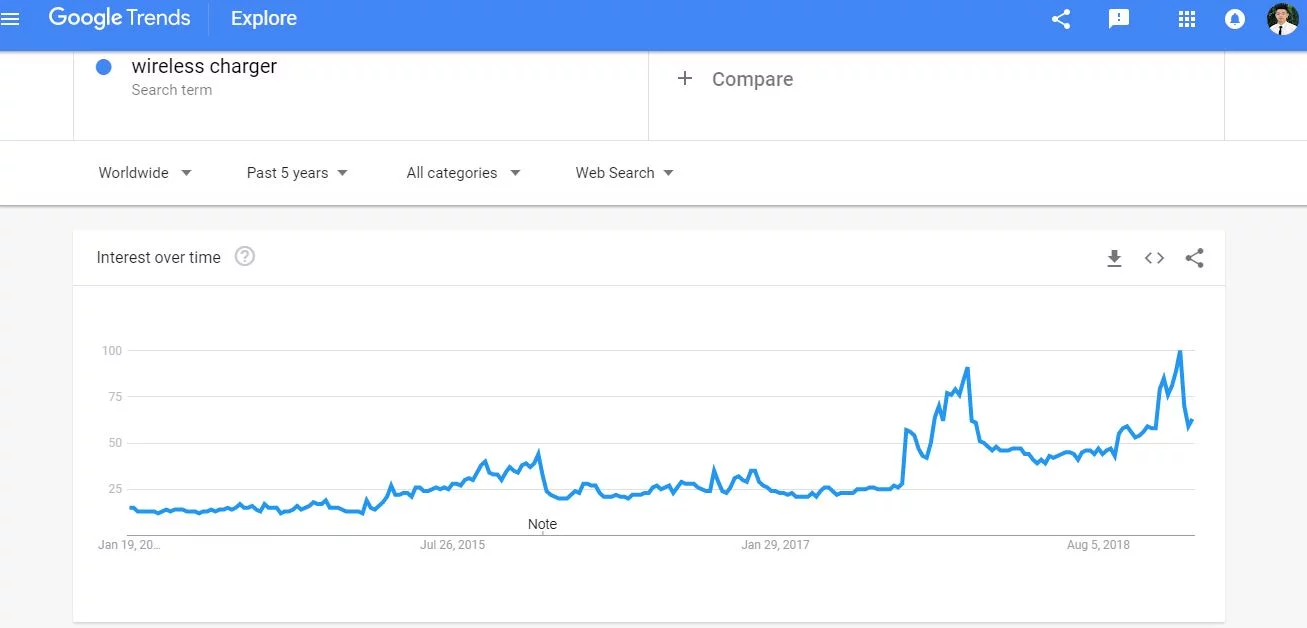Expand the Worldwide region dropdown
The image size is (1307, 628).
tap(145, 173)
